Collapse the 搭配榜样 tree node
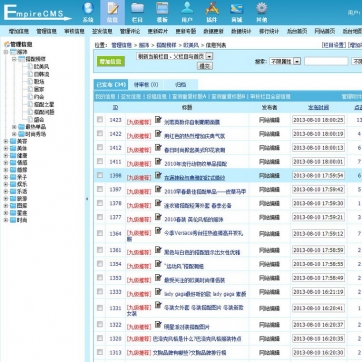 click(14, 59)
